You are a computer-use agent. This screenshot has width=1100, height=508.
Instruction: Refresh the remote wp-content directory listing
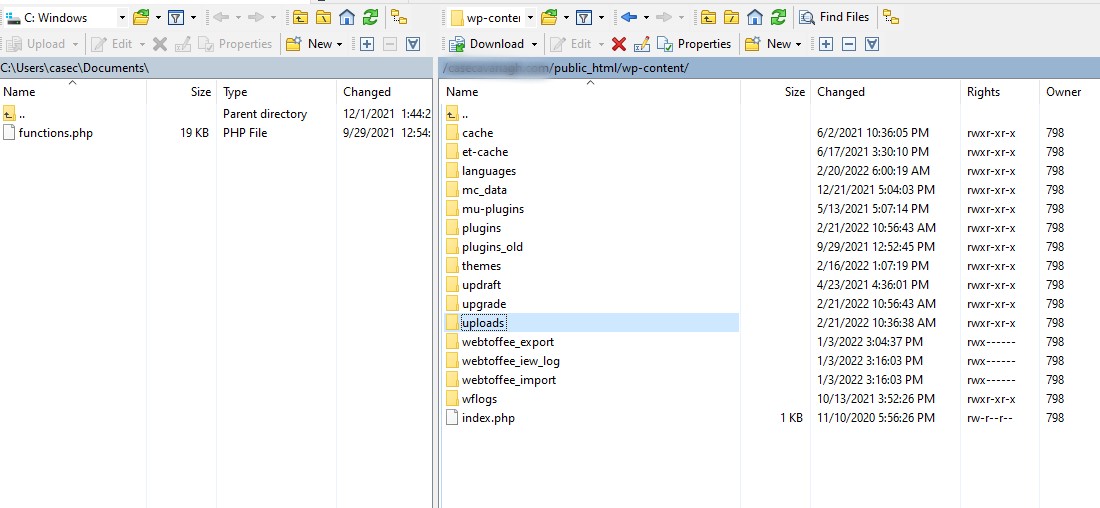point(778,17)
